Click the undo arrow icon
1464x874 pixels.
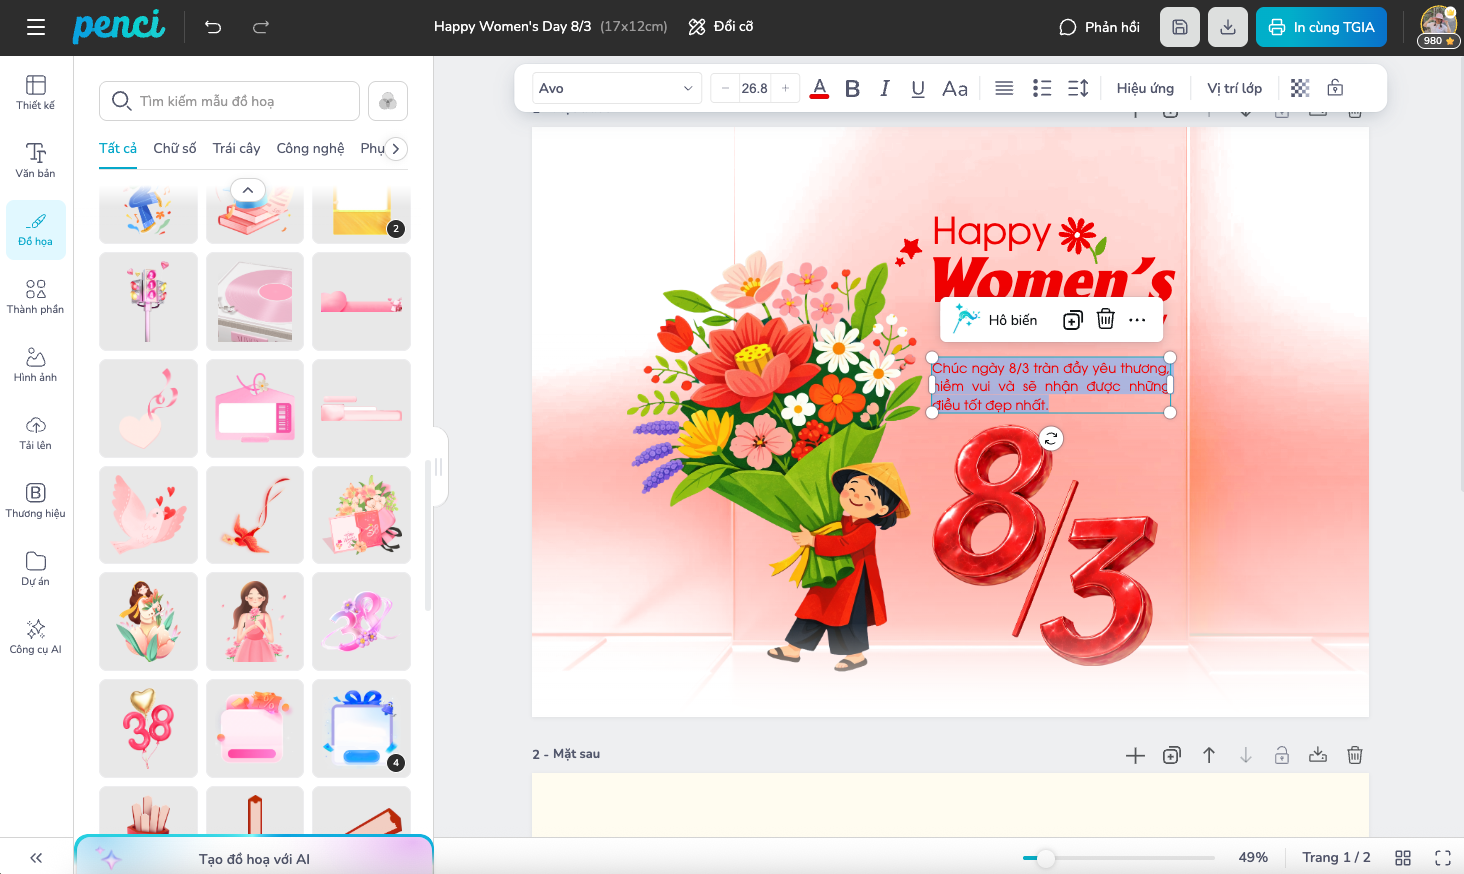[x=213, y=27]
